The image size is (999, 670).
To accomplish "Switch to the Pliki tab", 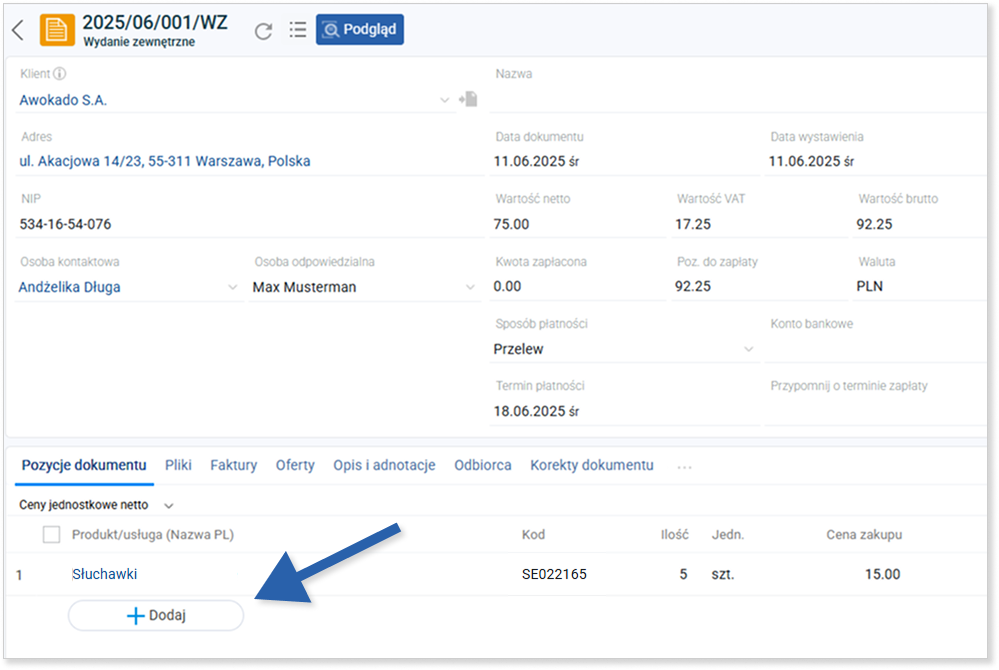I will 178,466.
